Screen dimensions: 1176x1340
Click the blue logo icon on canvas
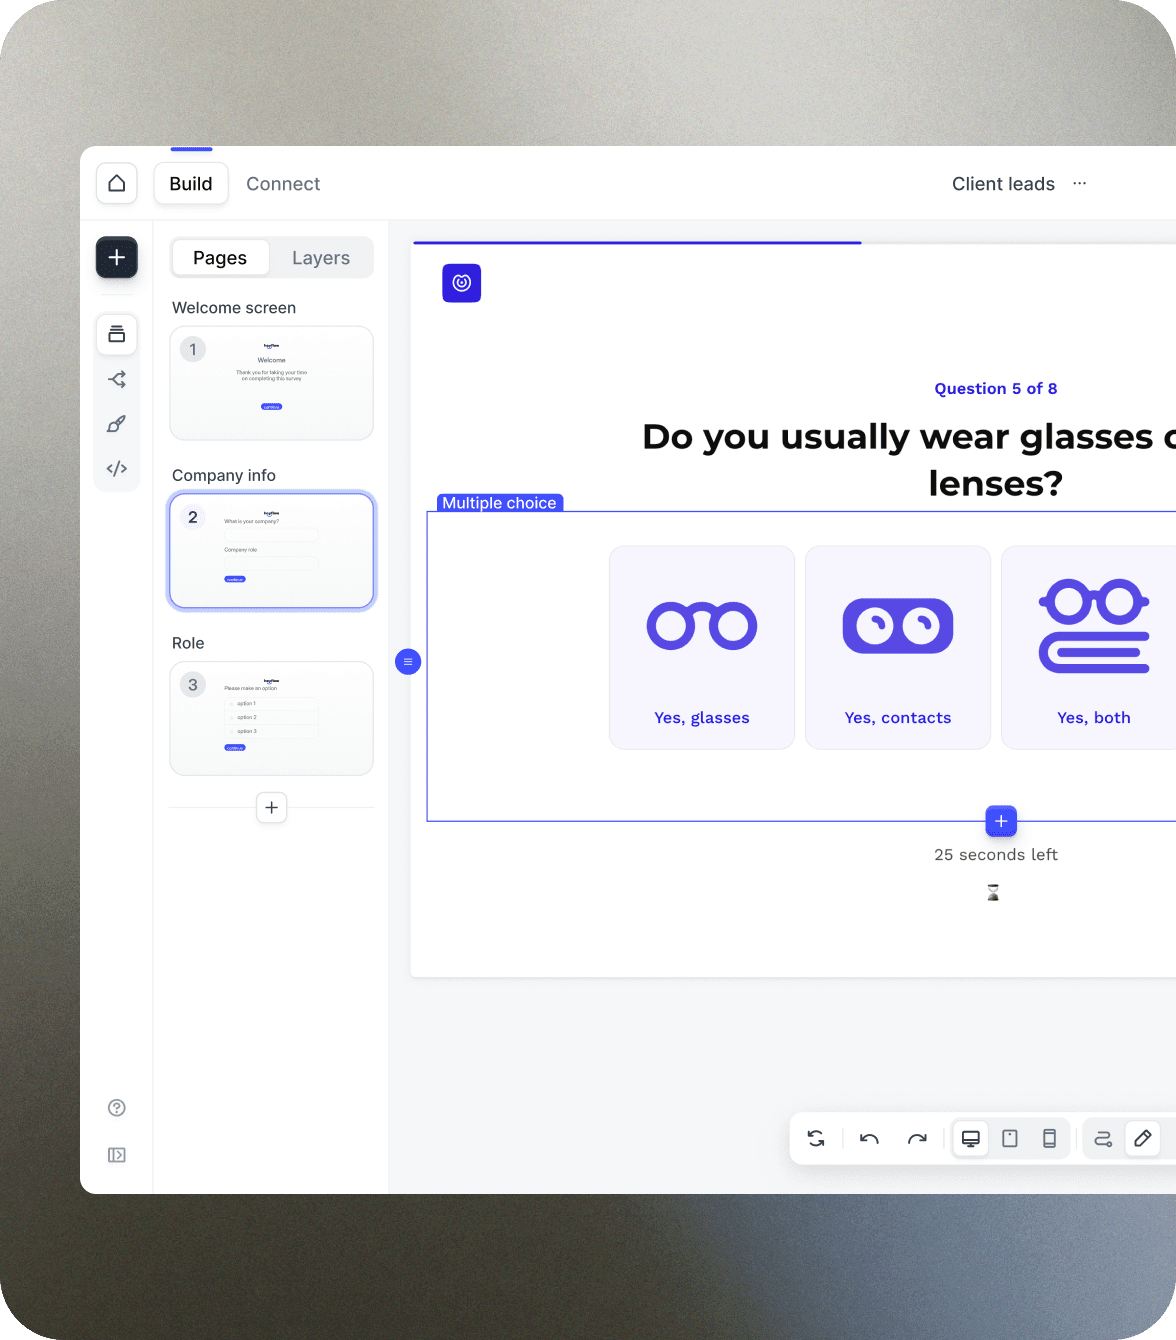(x=462, y=283)
